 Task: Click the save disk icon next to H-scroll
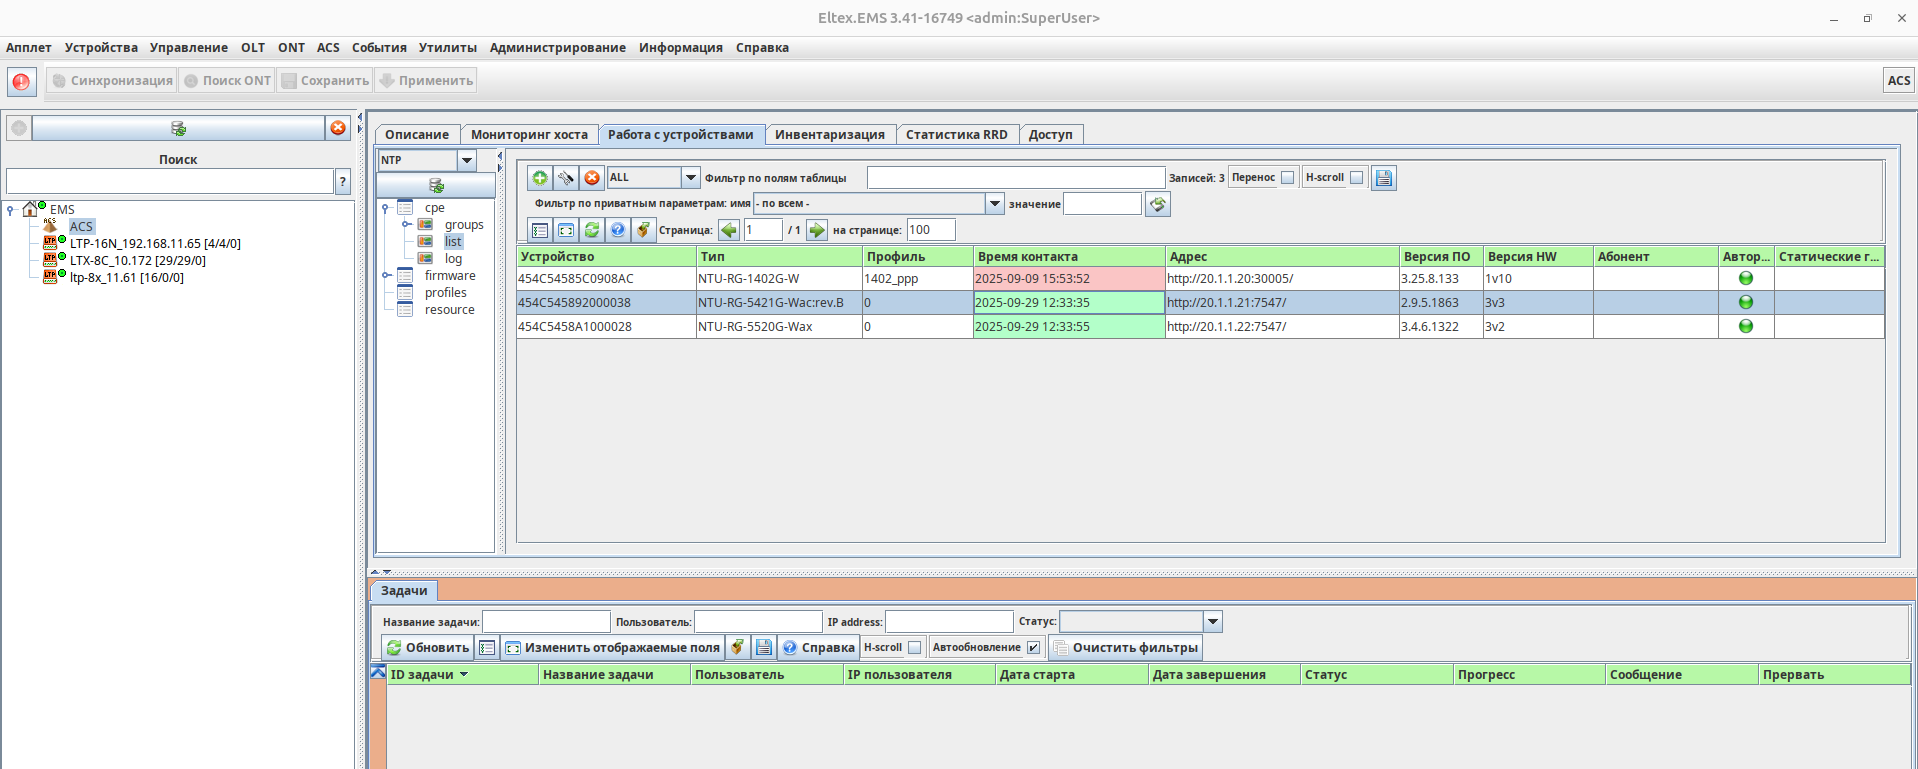tap(1384, 178)
